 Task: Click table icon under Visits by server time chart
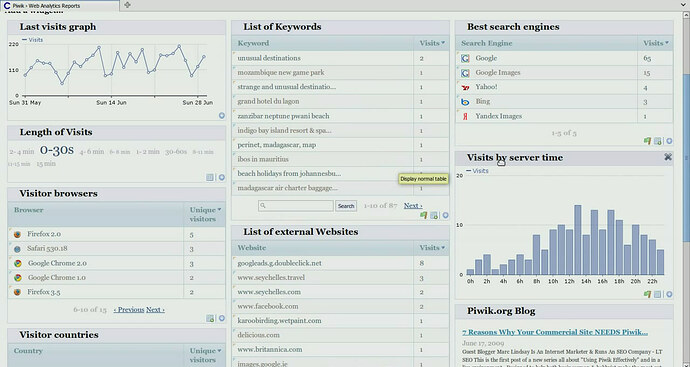point(657,294)
